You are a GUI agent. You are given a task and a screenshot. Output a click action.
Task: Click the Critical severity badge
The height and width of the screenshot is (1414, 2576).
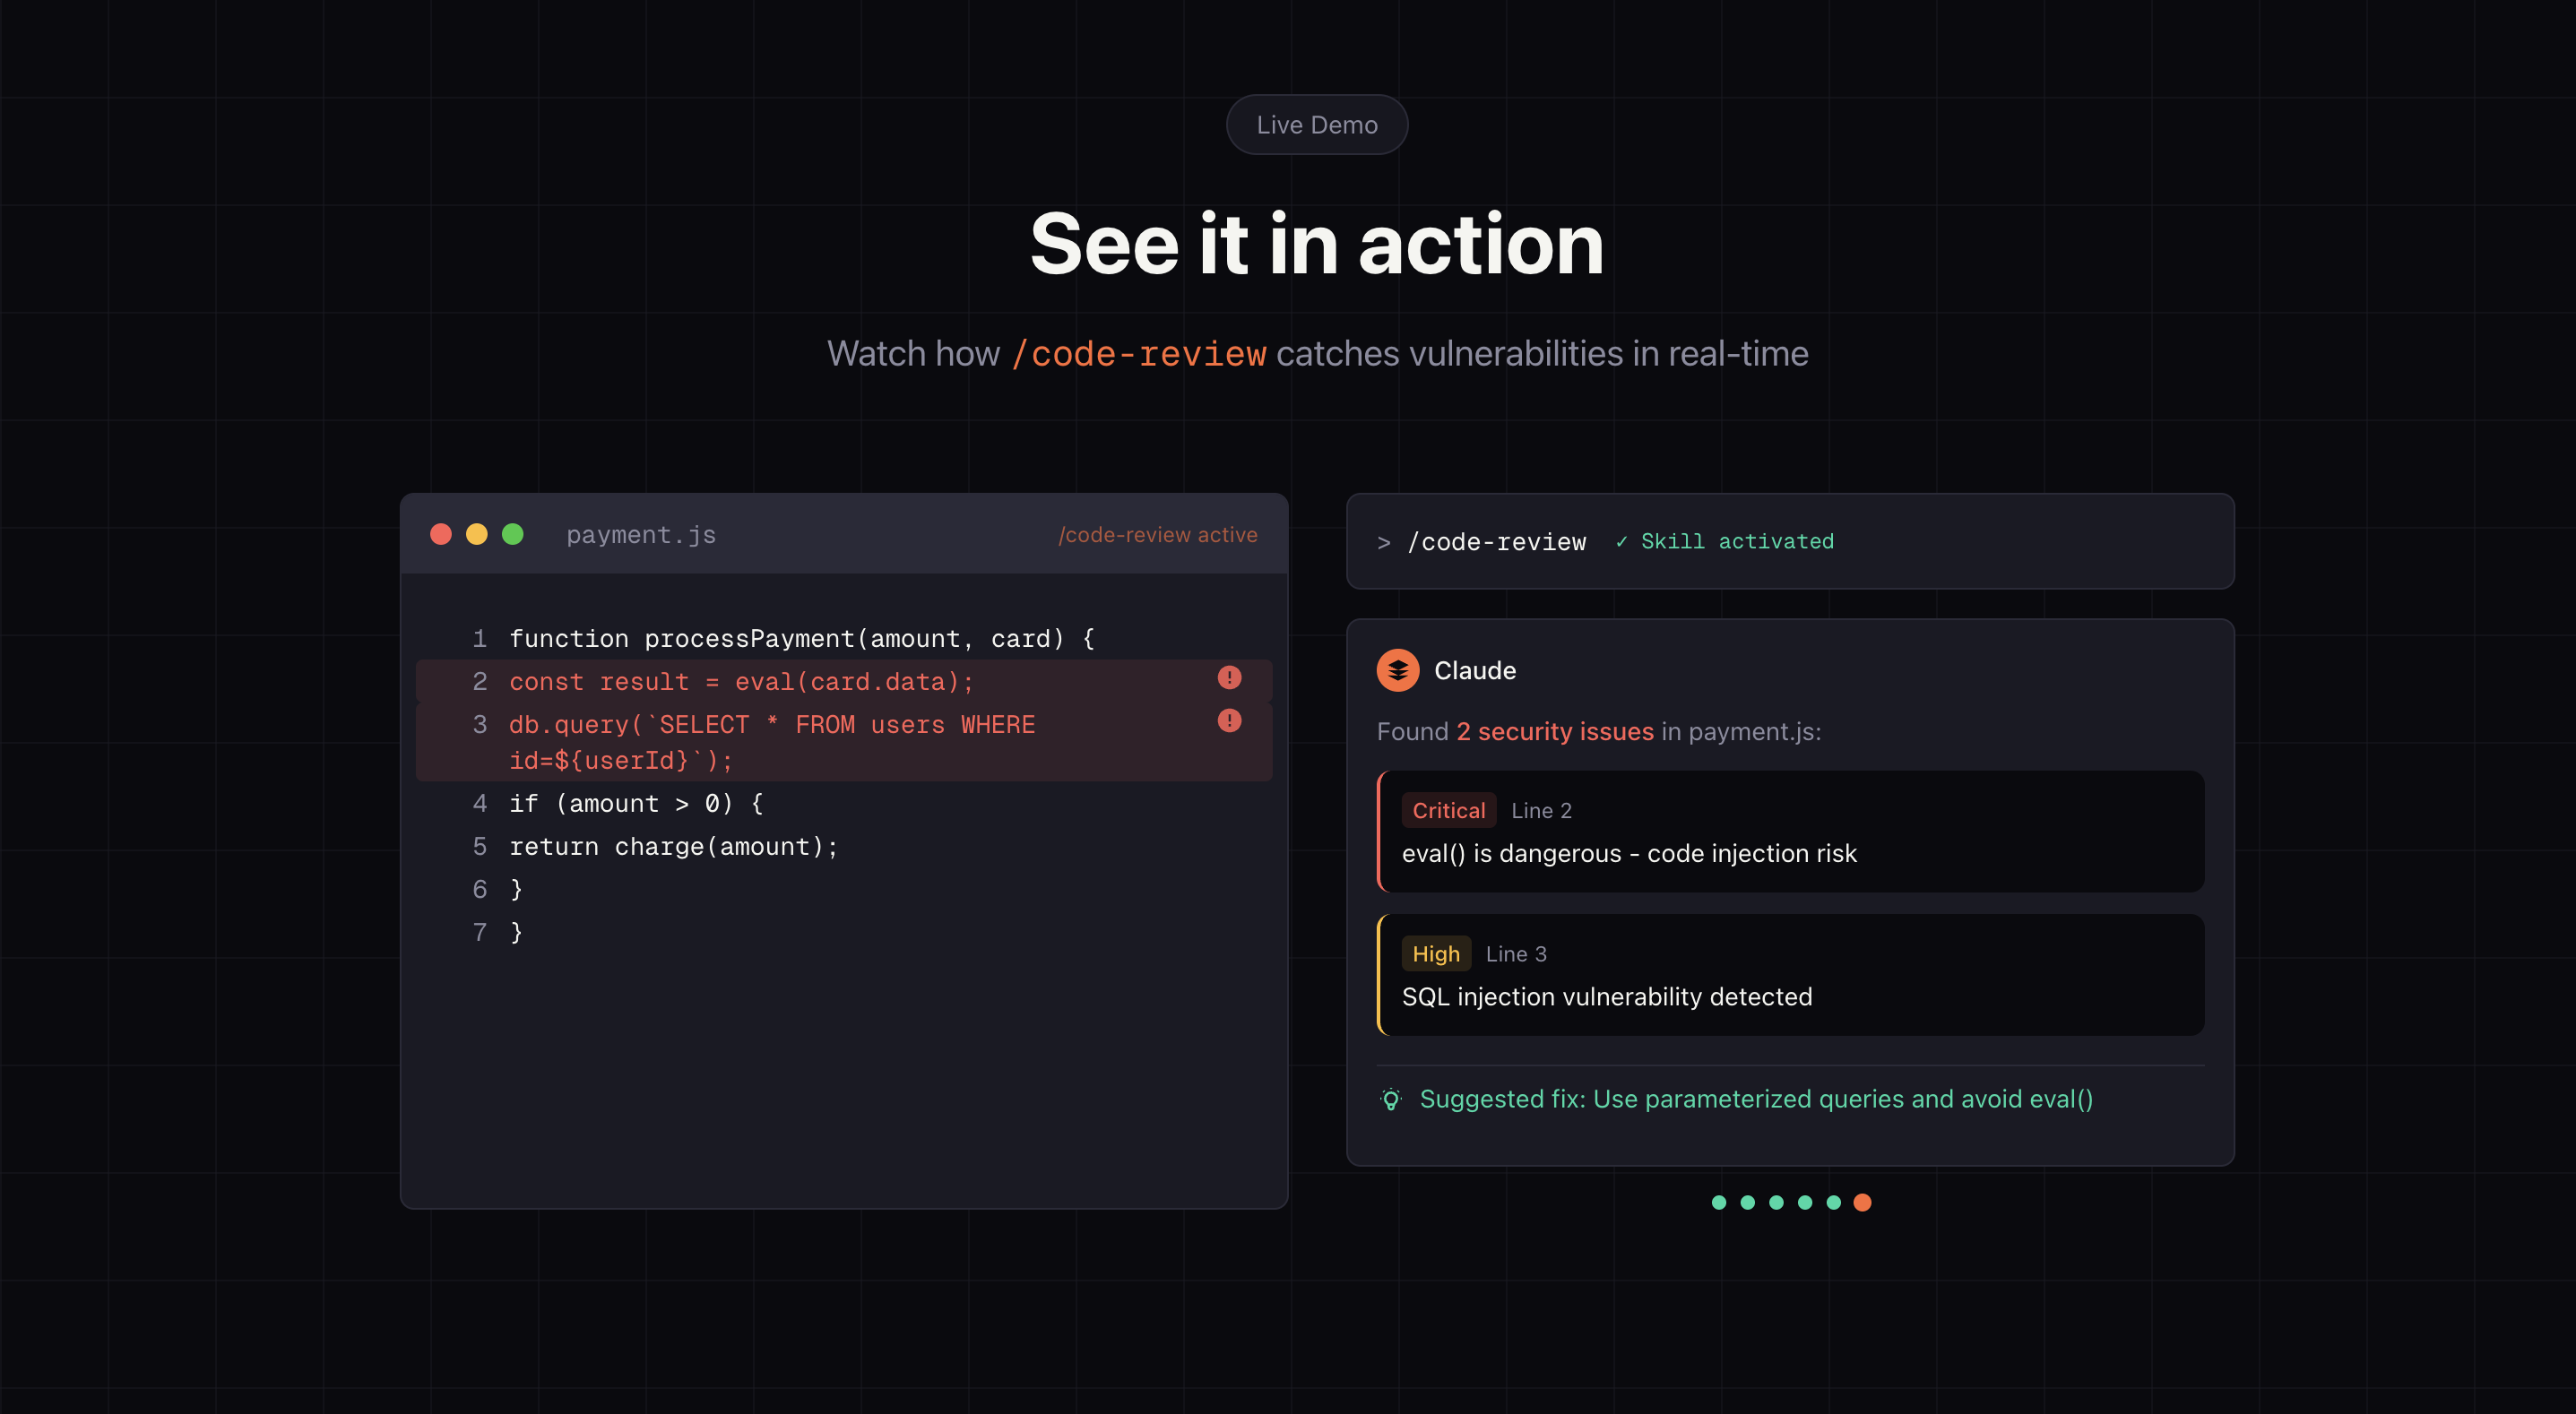coord(1448,810)
